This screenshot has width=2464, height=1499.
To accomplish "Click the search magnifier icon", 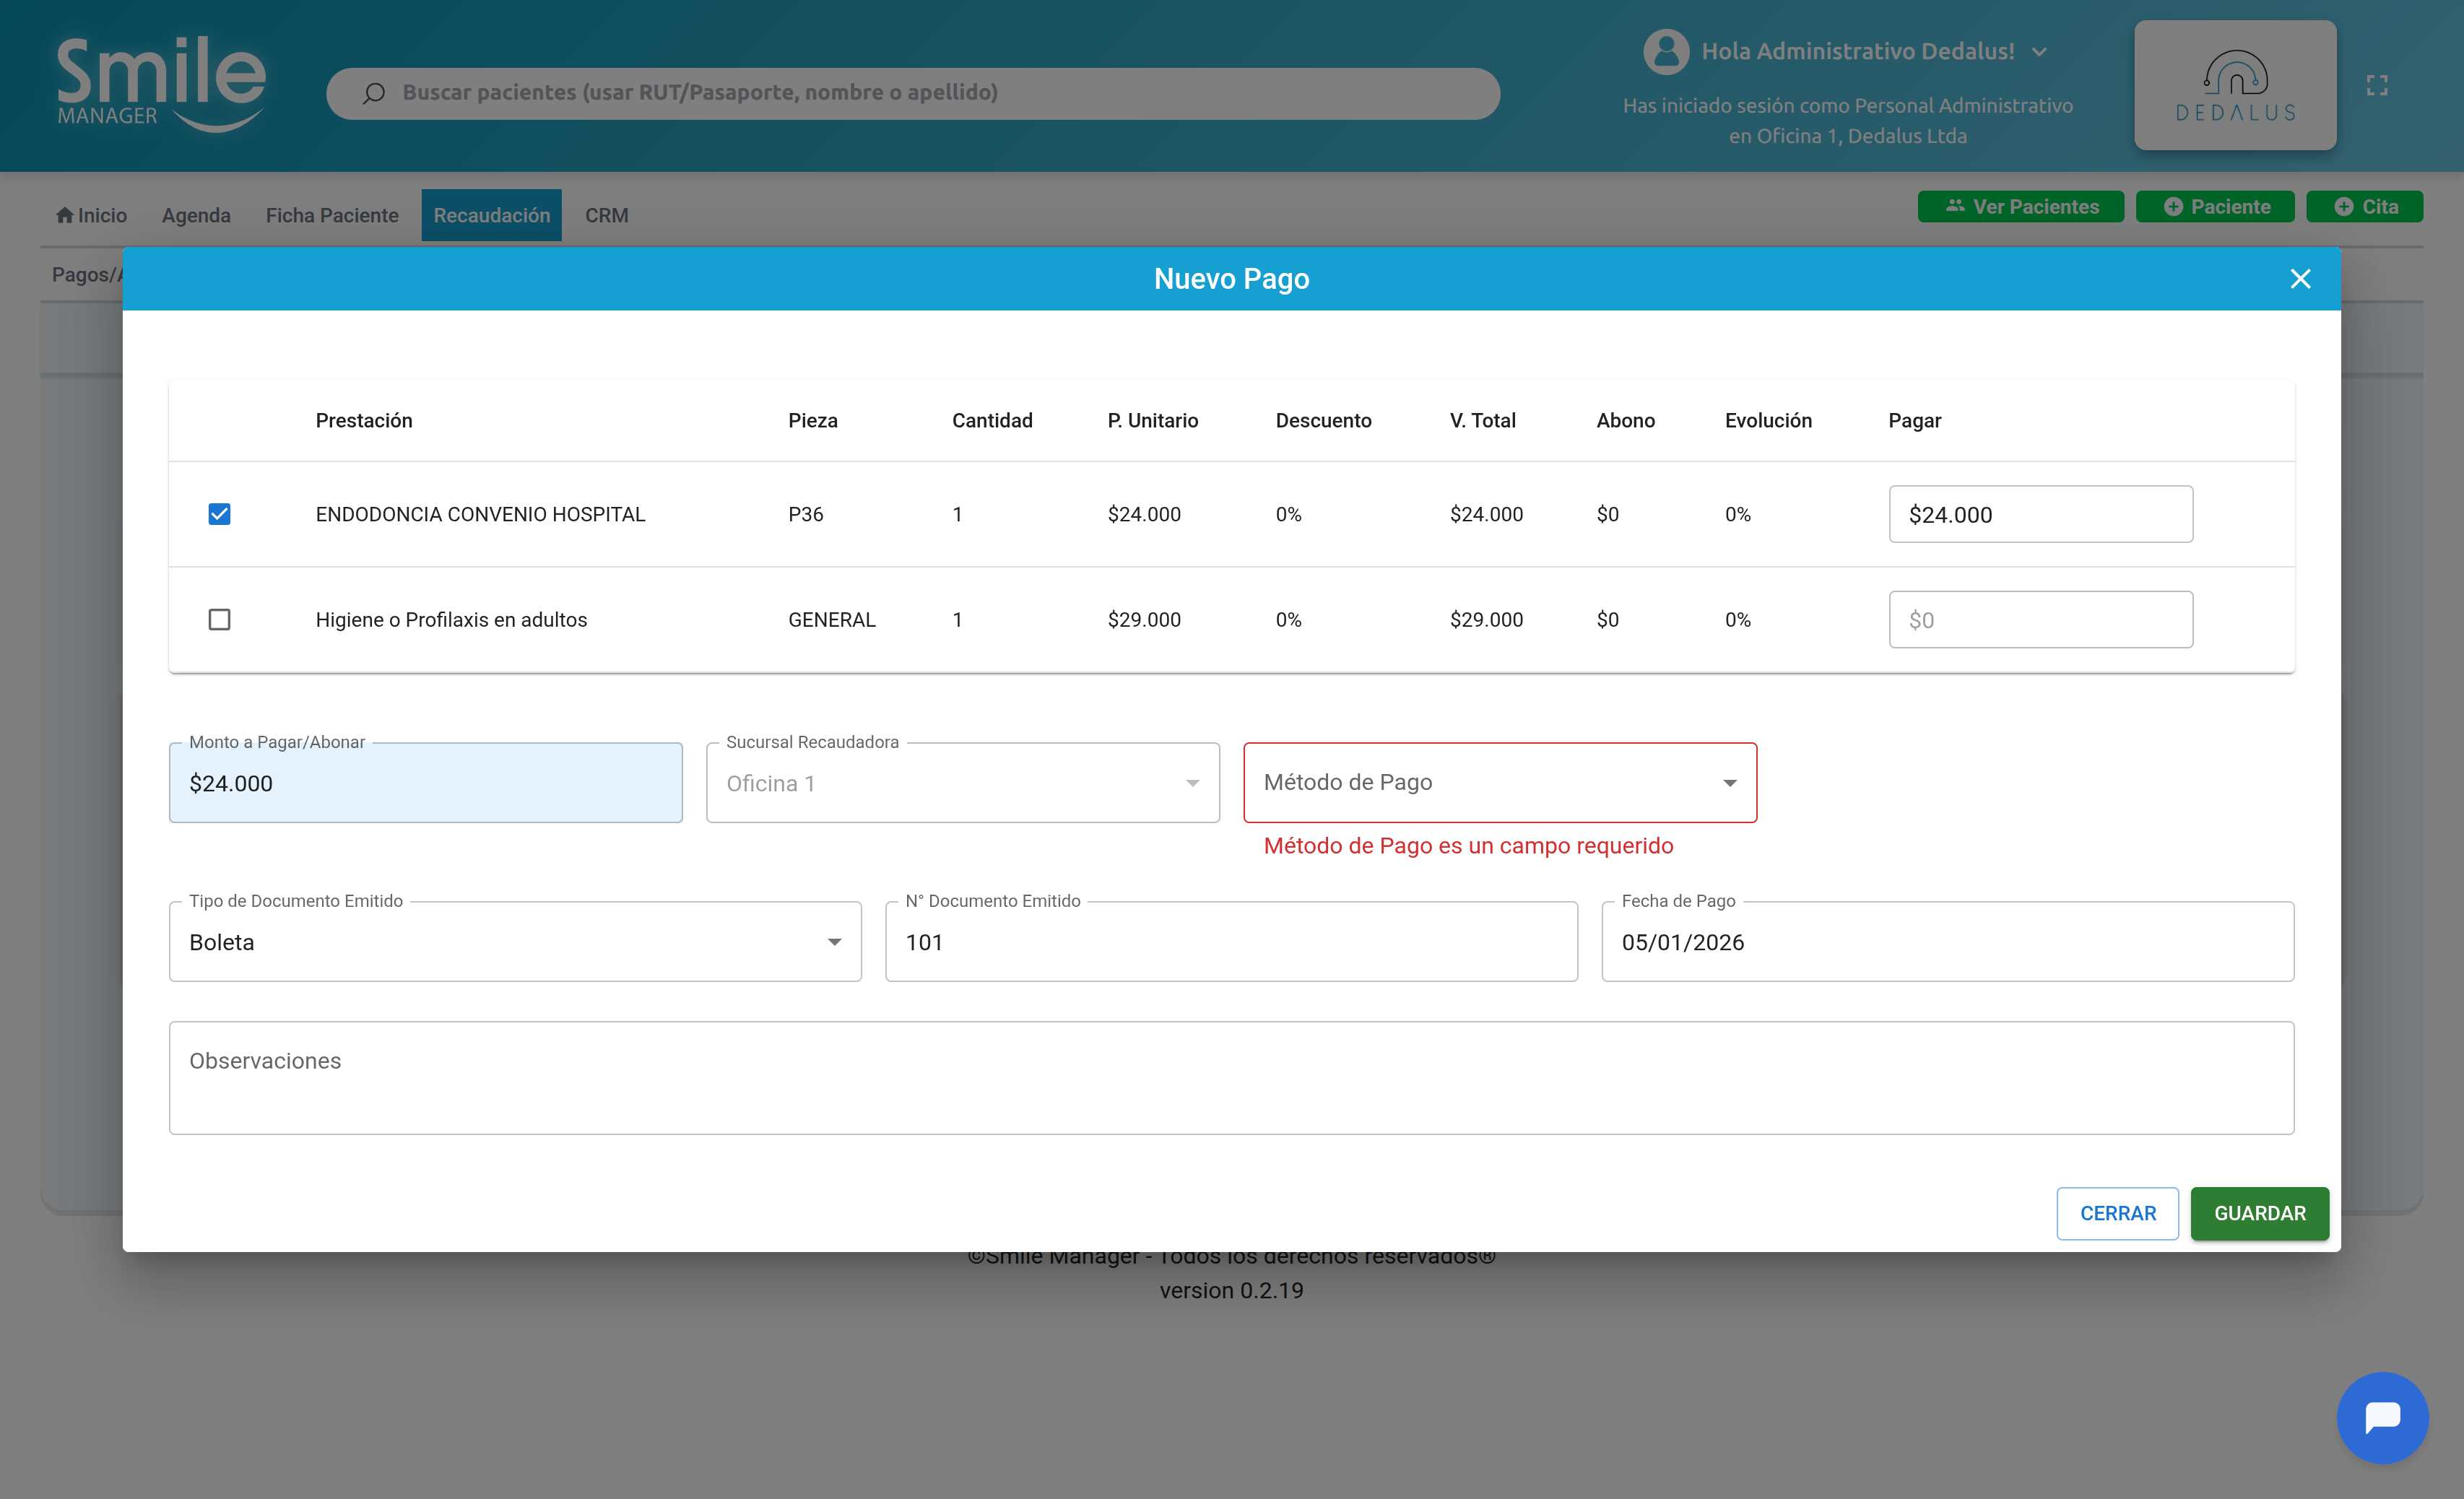I will click(374, 93).
